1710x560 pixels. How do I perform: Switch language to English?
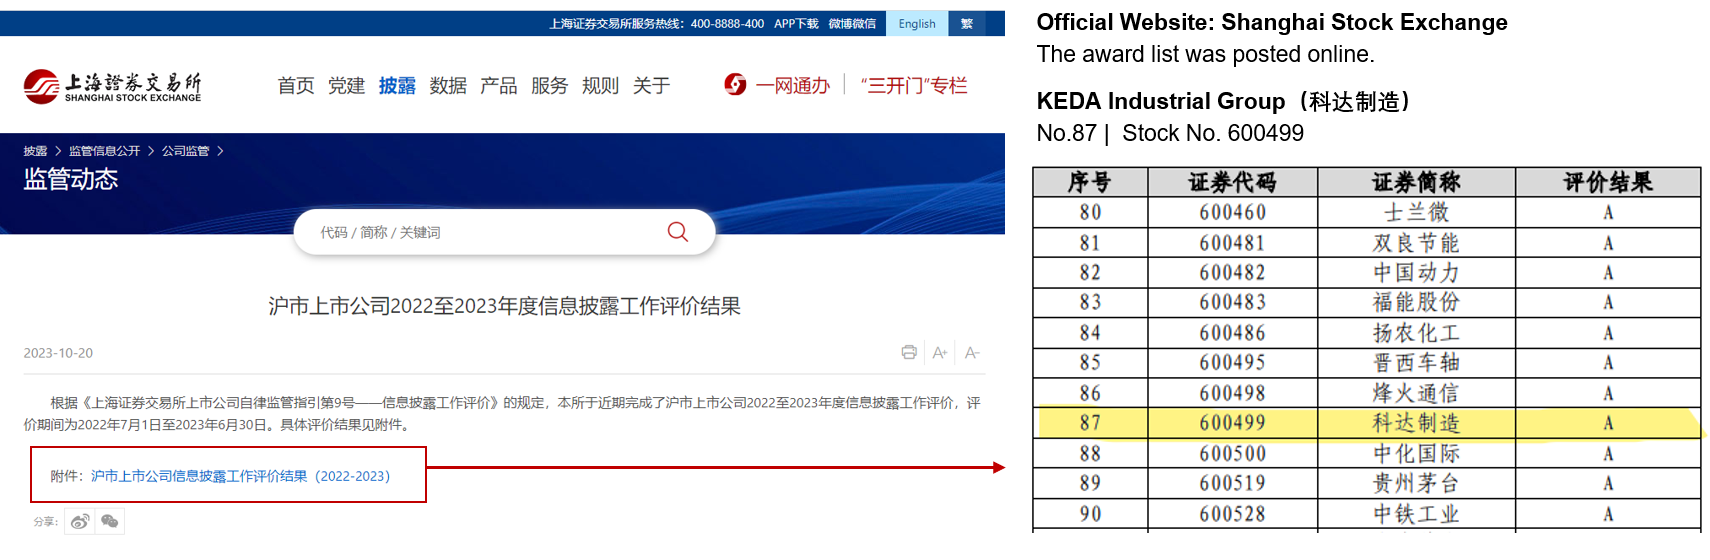tap(916, 24)
